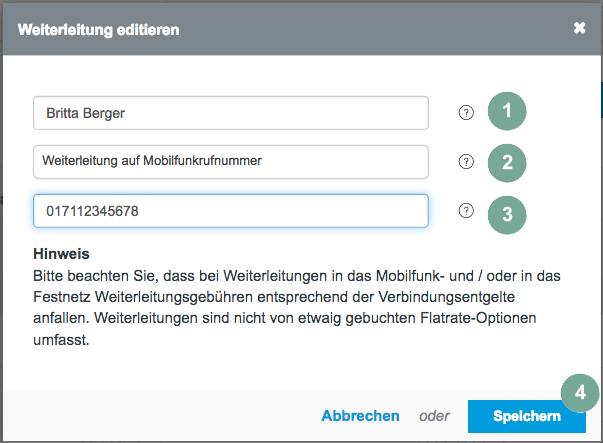
Task: Click the green number 4 badge
Action: (578, 393)
